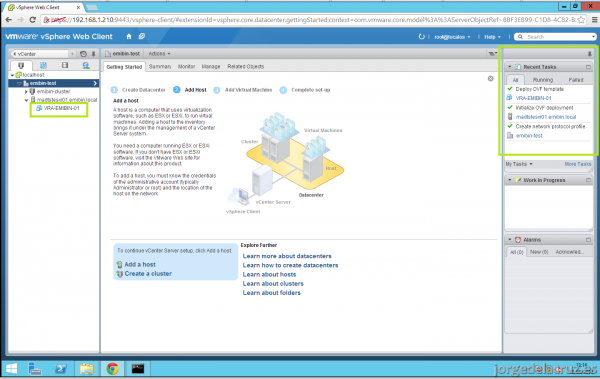Select the Getting Started tab

124,67
